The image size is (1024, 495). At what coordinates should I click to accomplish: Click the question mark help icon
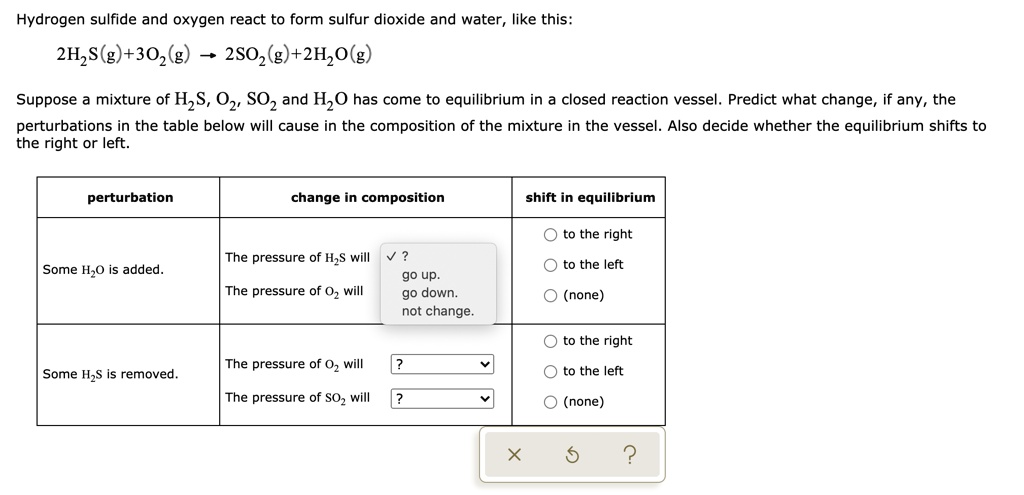click(x=628, y=455)
